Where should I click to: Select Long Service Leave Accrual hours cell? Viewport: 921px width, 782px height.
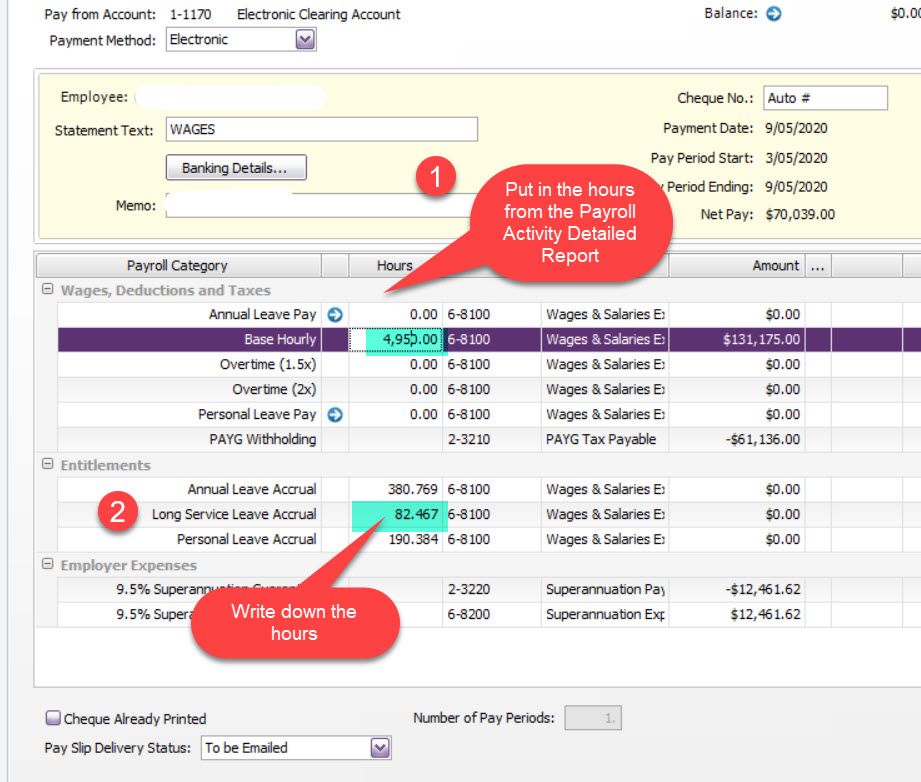tap(396, 514)
